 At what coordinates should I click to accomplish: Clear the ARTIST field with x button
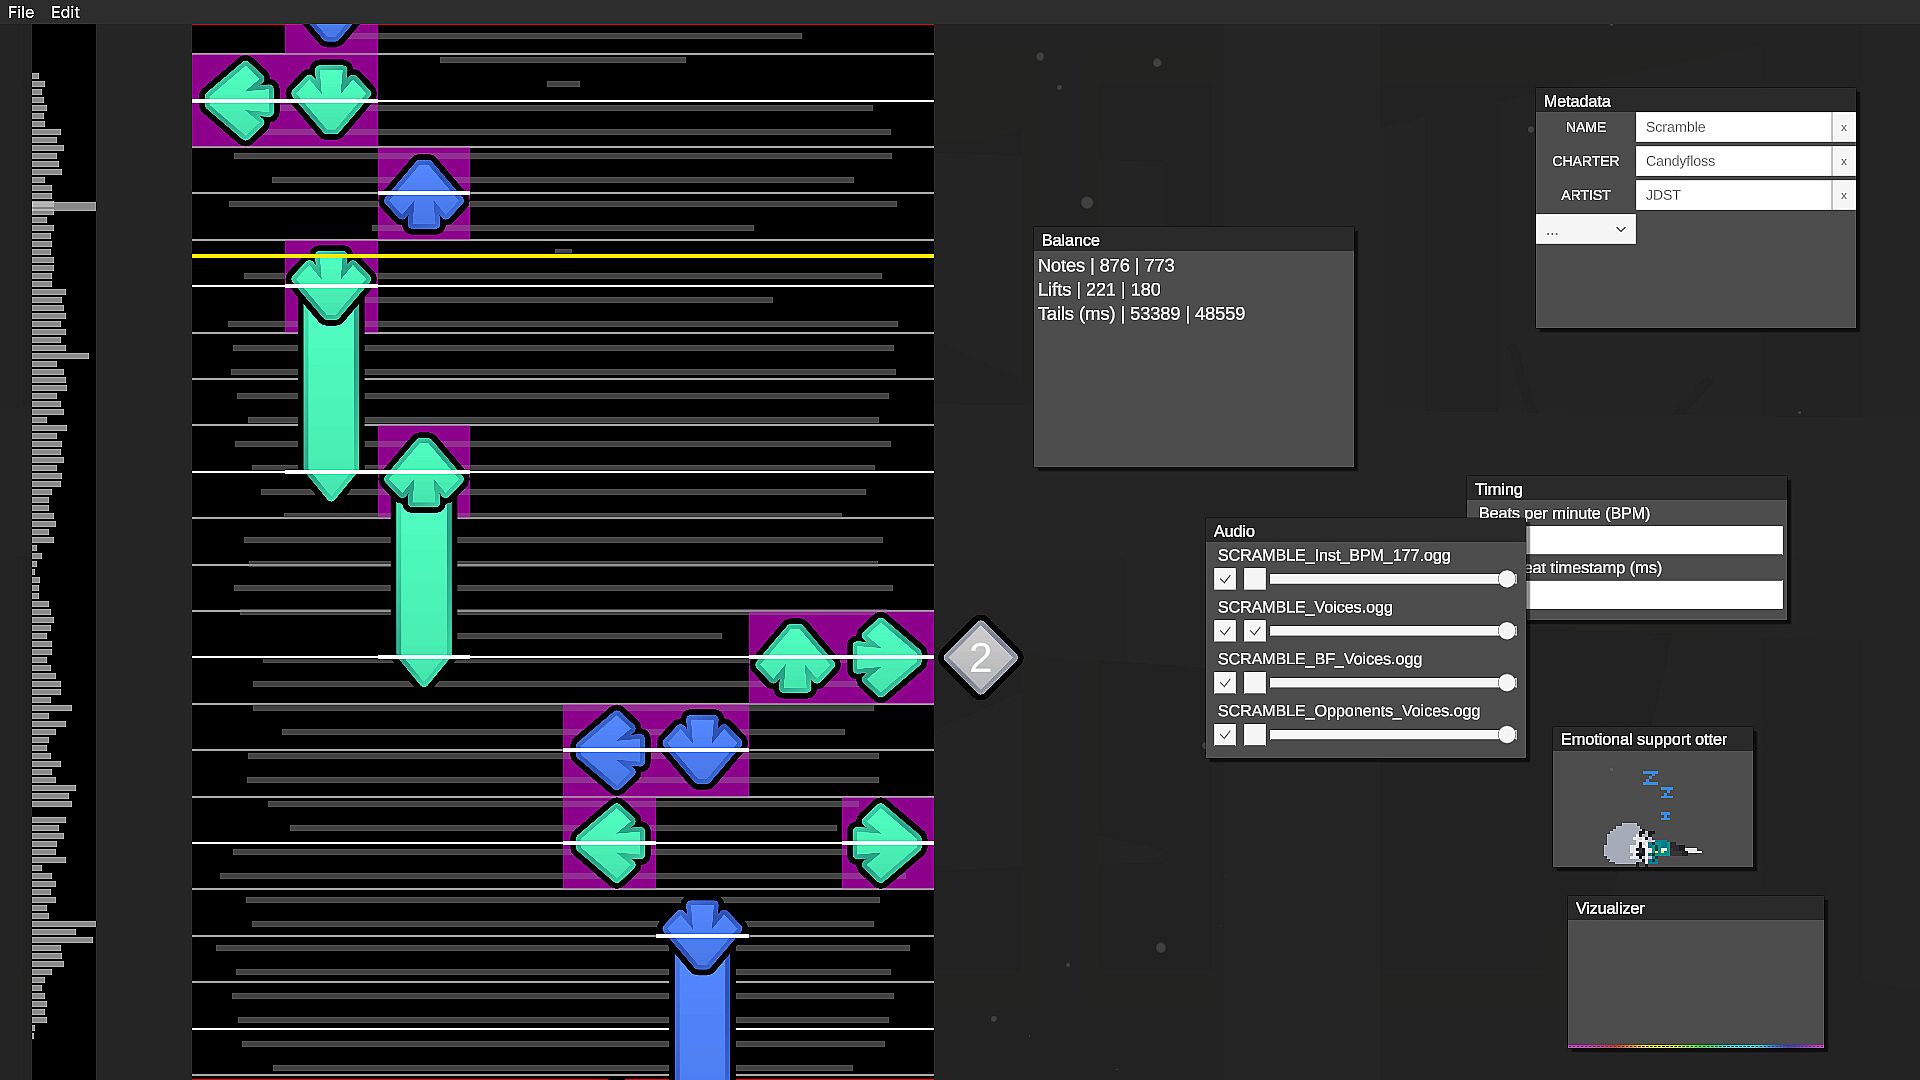click(1843, 195)
